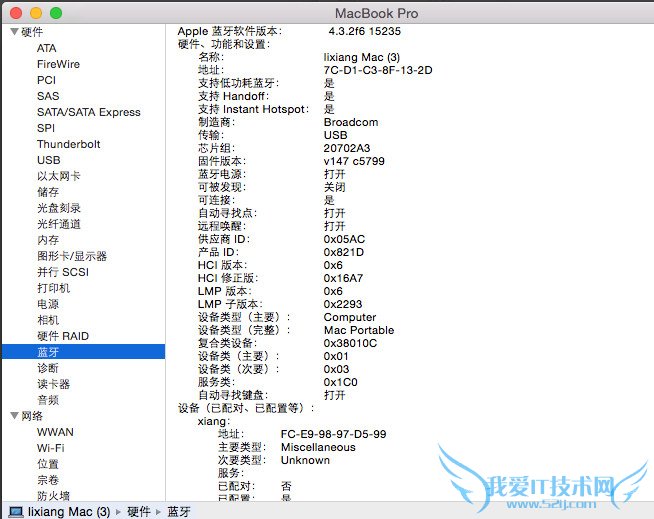The image size is (654, 519).
Task: Open the 打印机 sidebar item
Action: point(53,288)
